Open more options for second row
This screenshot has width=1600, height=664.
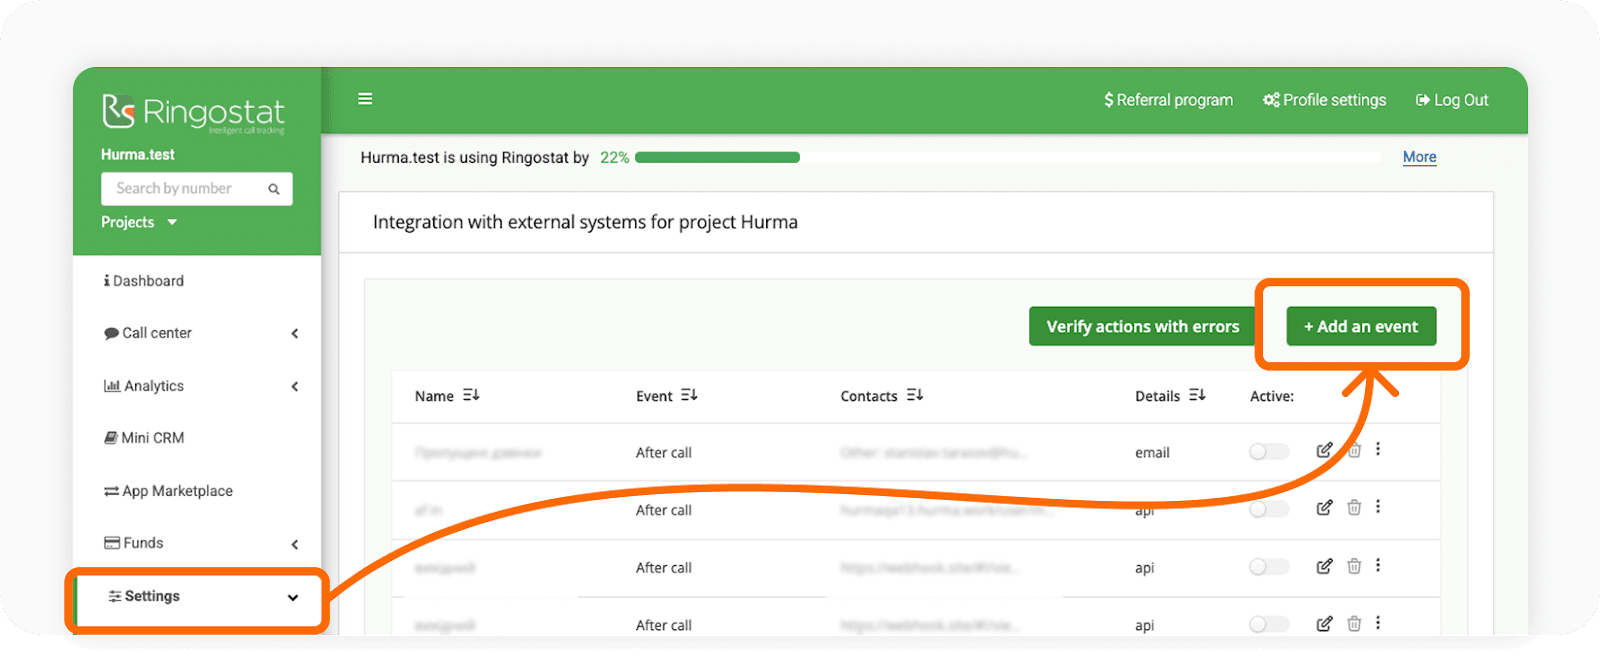pyautogui.click(x=1378, y=507)
